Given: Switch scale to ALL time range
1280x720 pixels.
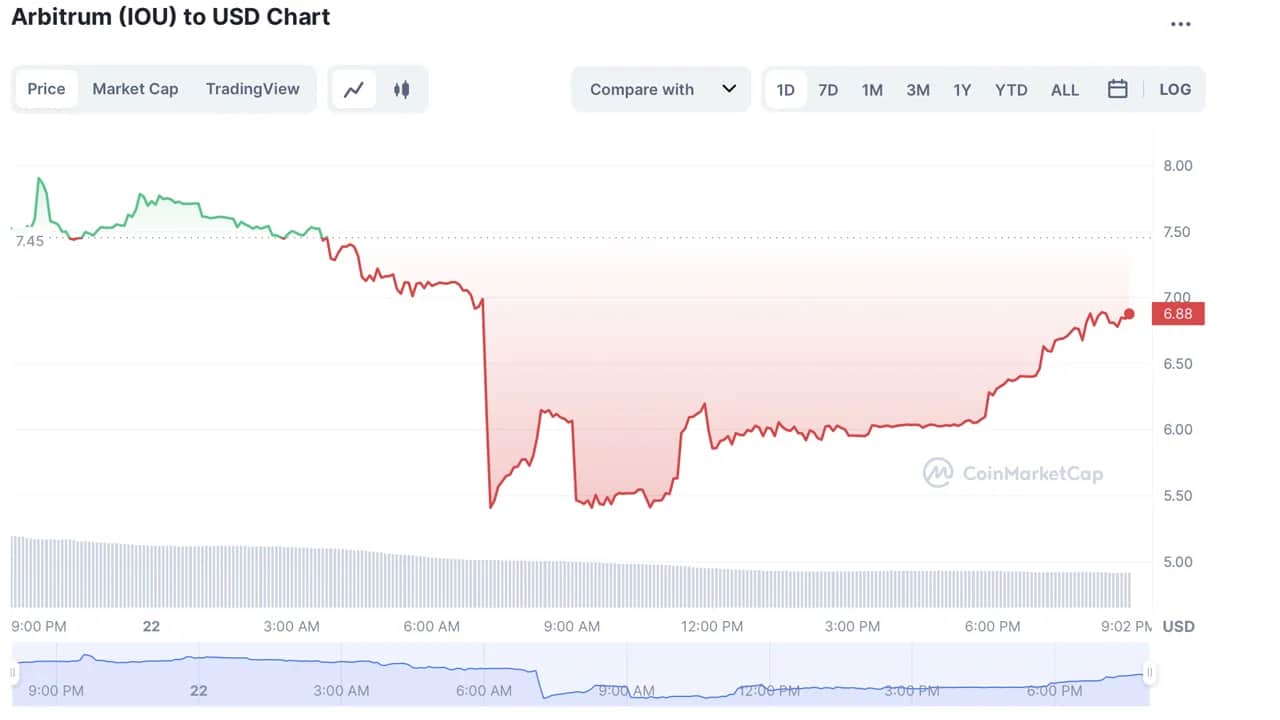Looking at the screenshot, I should pos(1064,89).
